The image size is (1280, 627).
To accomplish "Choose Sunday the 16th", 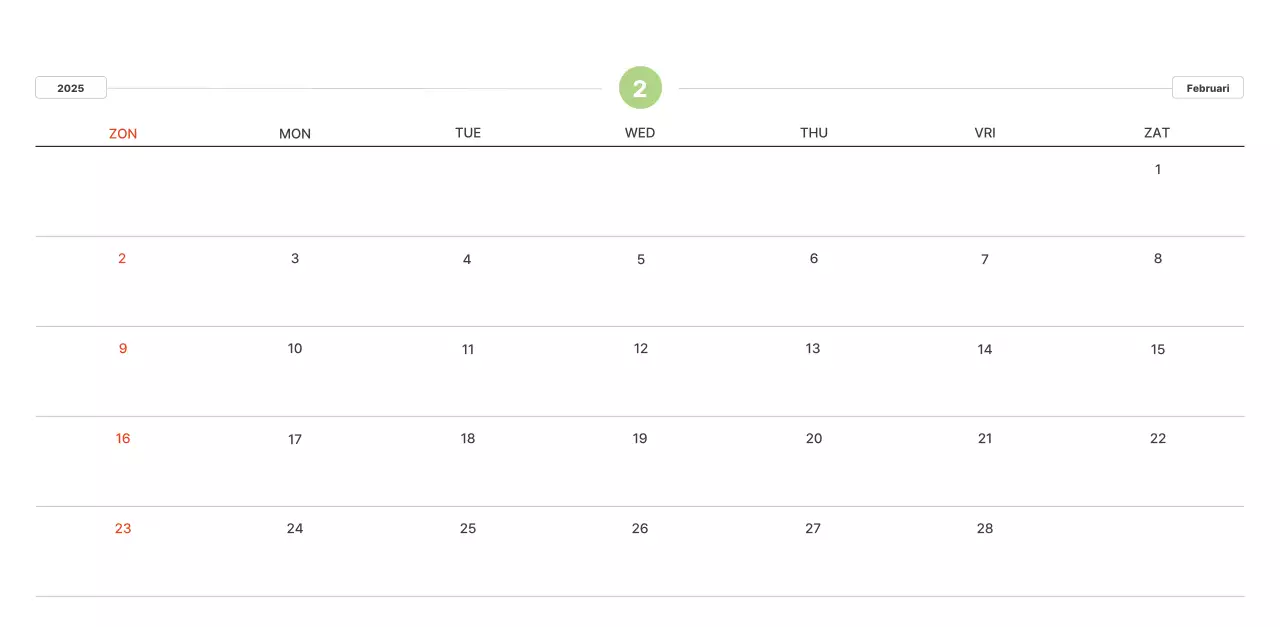I will pyautogui.click(x=123, y=438).
